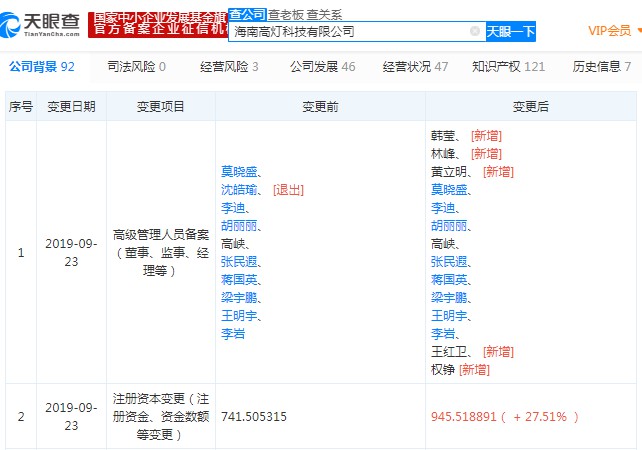Screen dimensions: 642x450
Task: Select 高峡 name in 变更后 column
Action: click(x=443, y=244)
